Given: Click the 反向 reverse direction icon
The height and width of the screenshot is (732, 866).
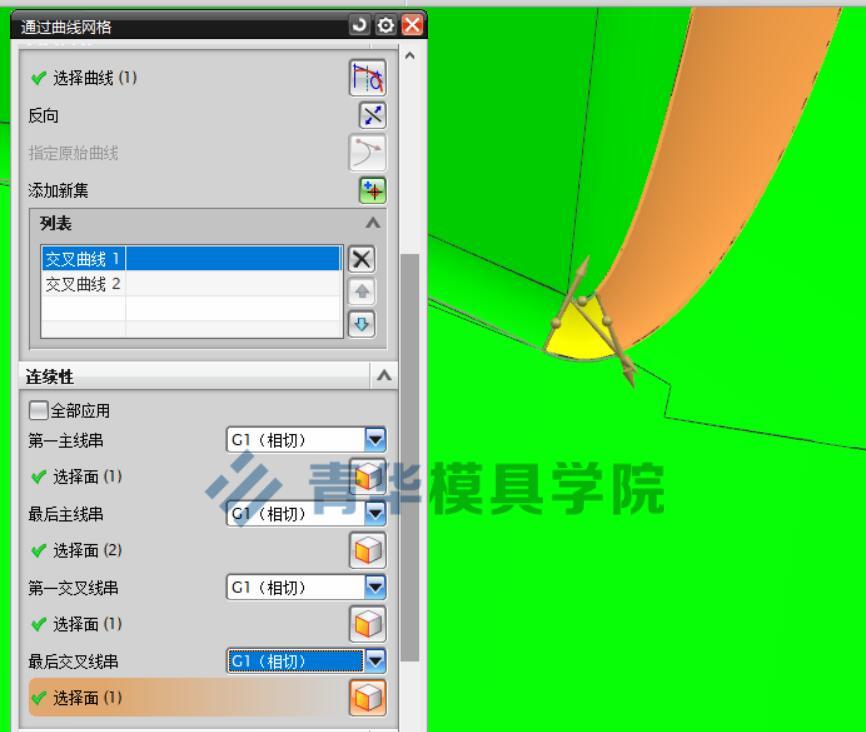Looking at the screenshot, I should click(372, 115).
